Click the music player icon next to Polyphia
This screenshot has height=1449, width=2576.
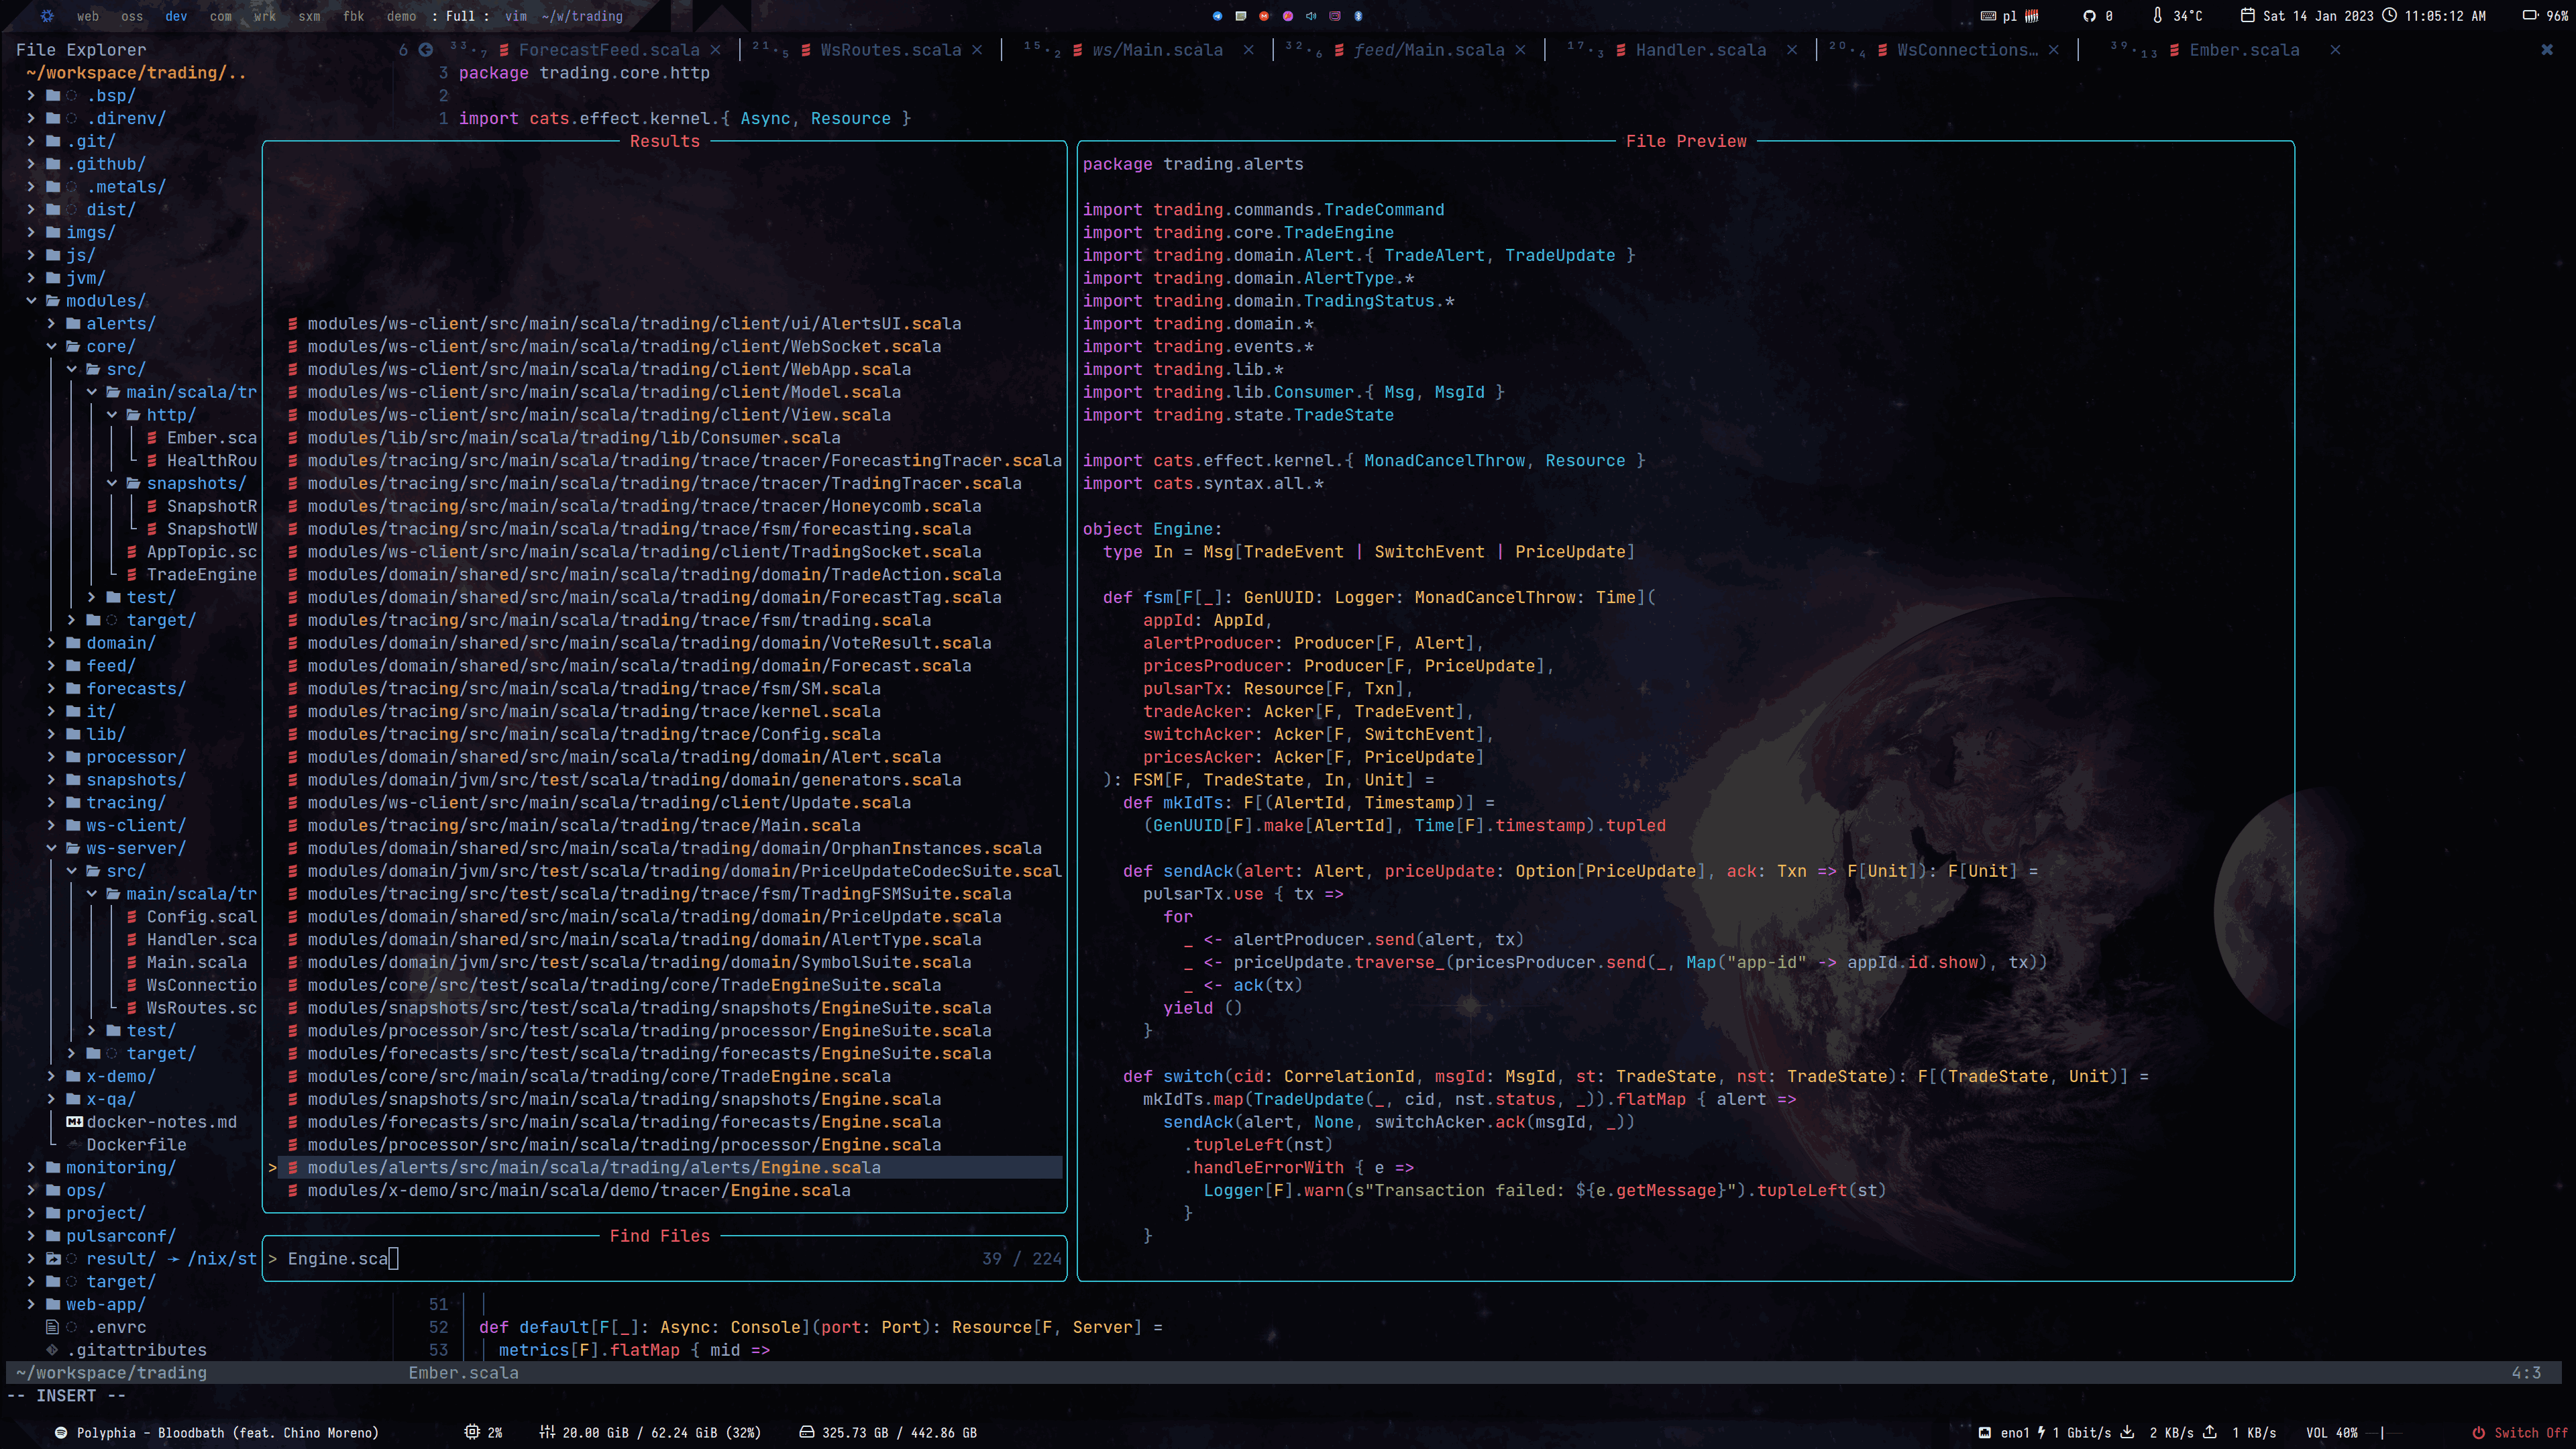click(61, 1432)
